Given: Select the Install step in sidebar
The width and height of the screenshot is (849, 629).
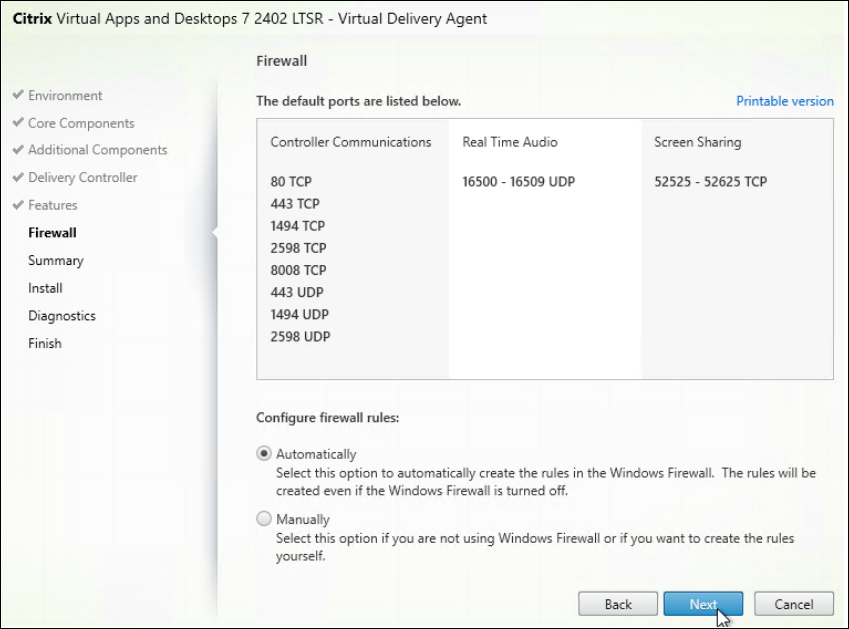Looking at the screenshot, I should pos(45,288).
